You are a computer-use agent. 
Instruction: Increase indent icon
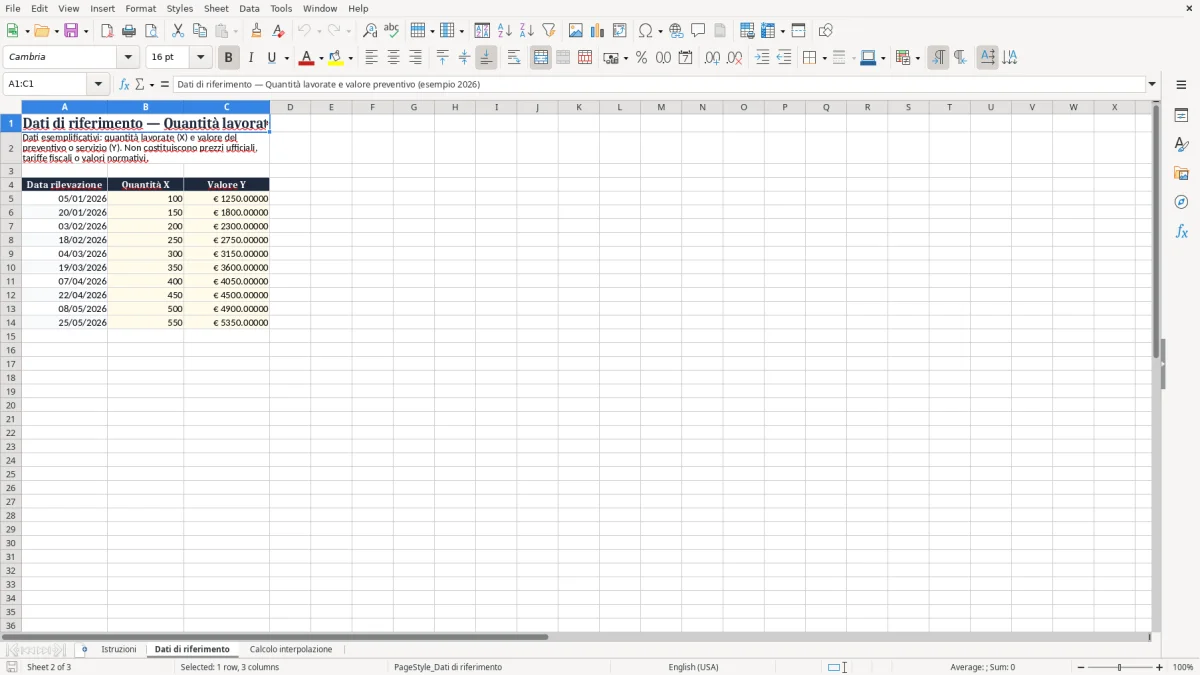(762, 58)
